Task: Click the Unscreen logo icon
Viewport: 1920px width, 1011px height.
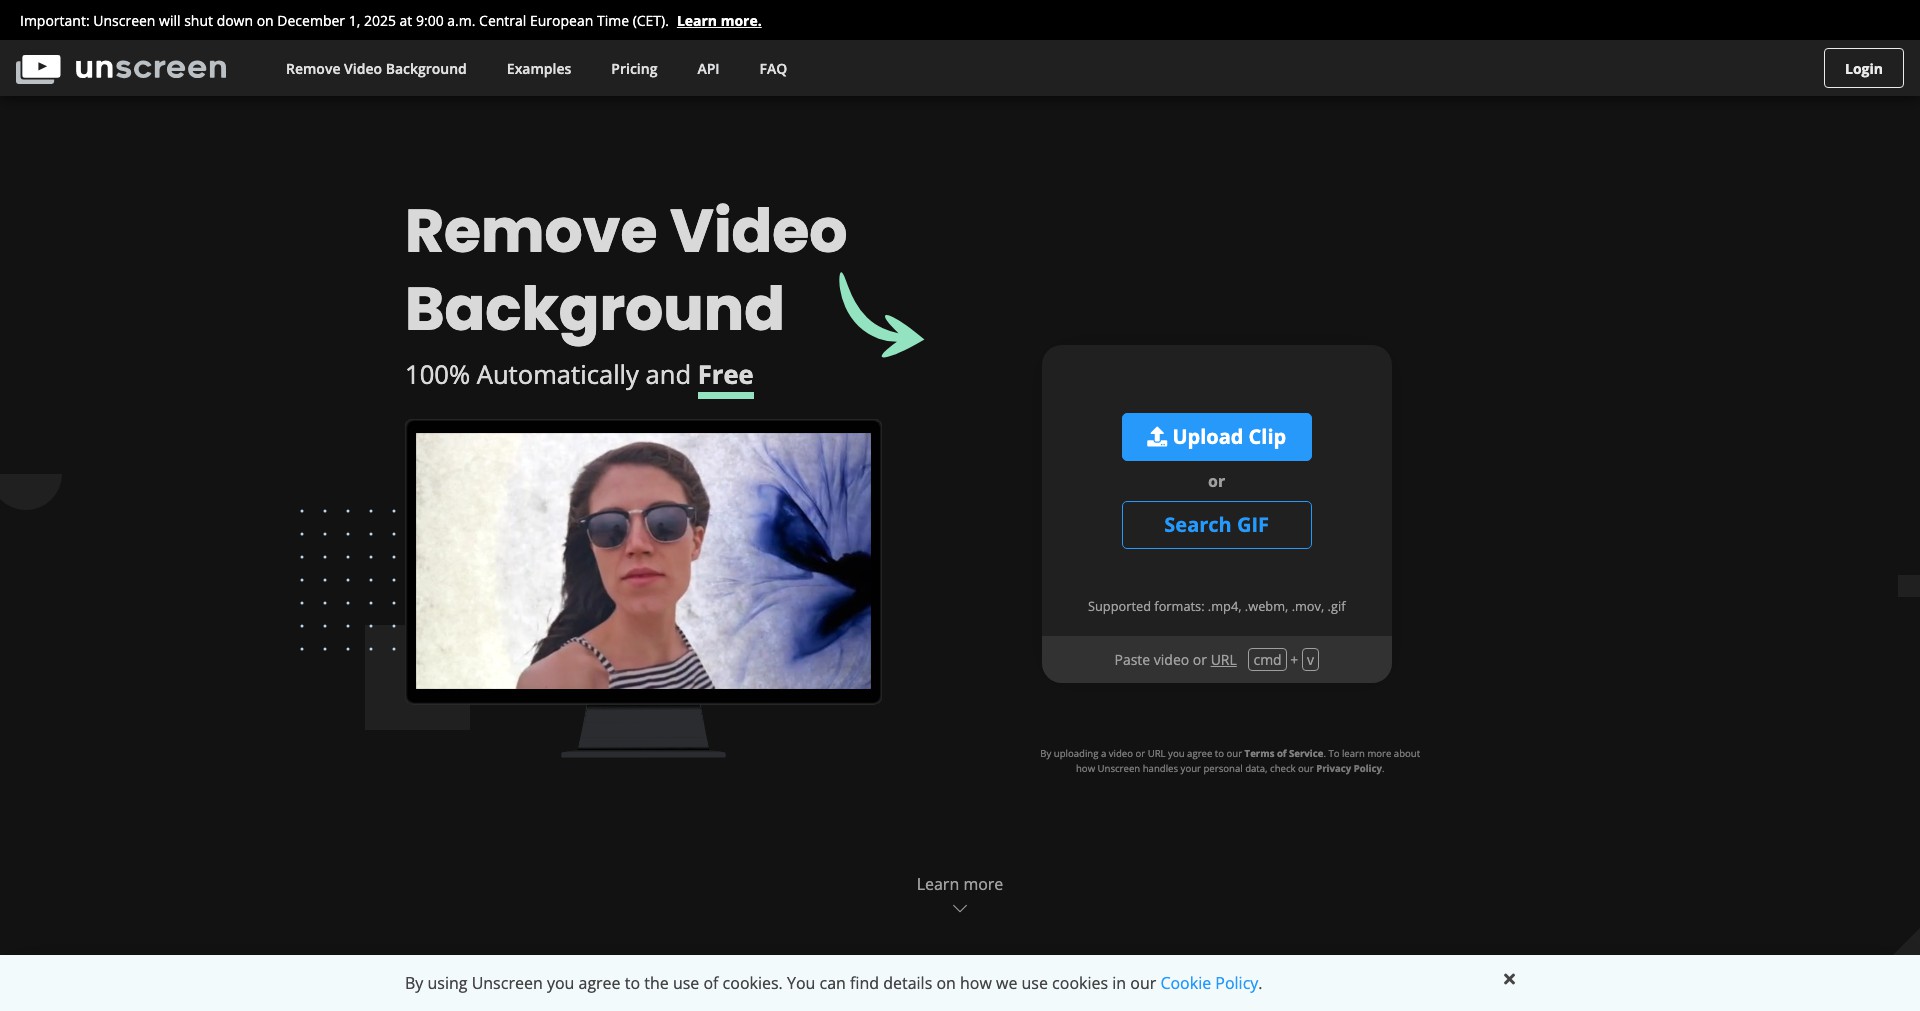Action: click(38, 69)
